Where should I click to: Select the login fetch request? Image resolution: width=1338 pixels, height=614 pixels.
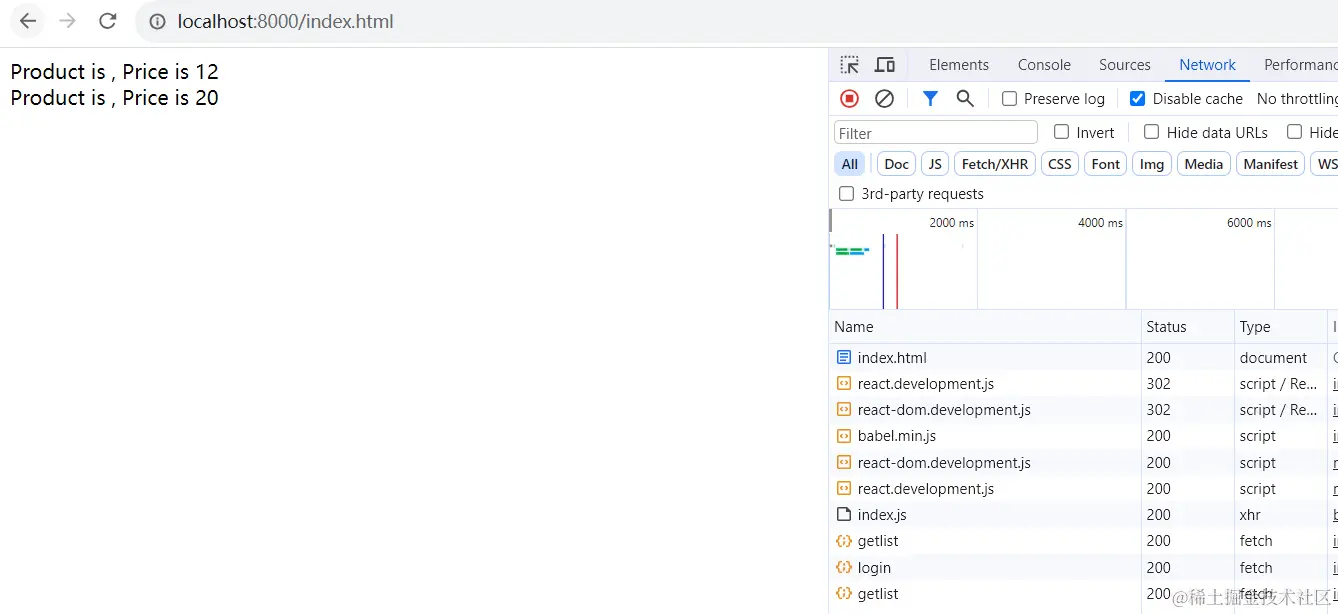pyautogui.click(x=1084, y=568)
